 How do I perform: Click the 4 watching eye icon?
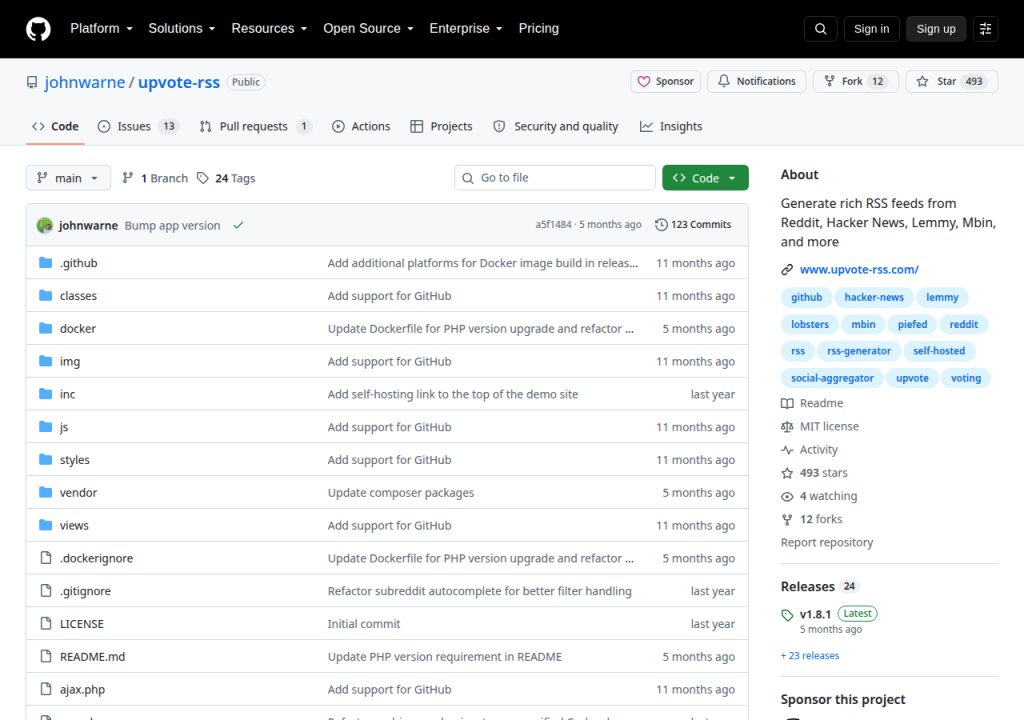click(787, 497)
